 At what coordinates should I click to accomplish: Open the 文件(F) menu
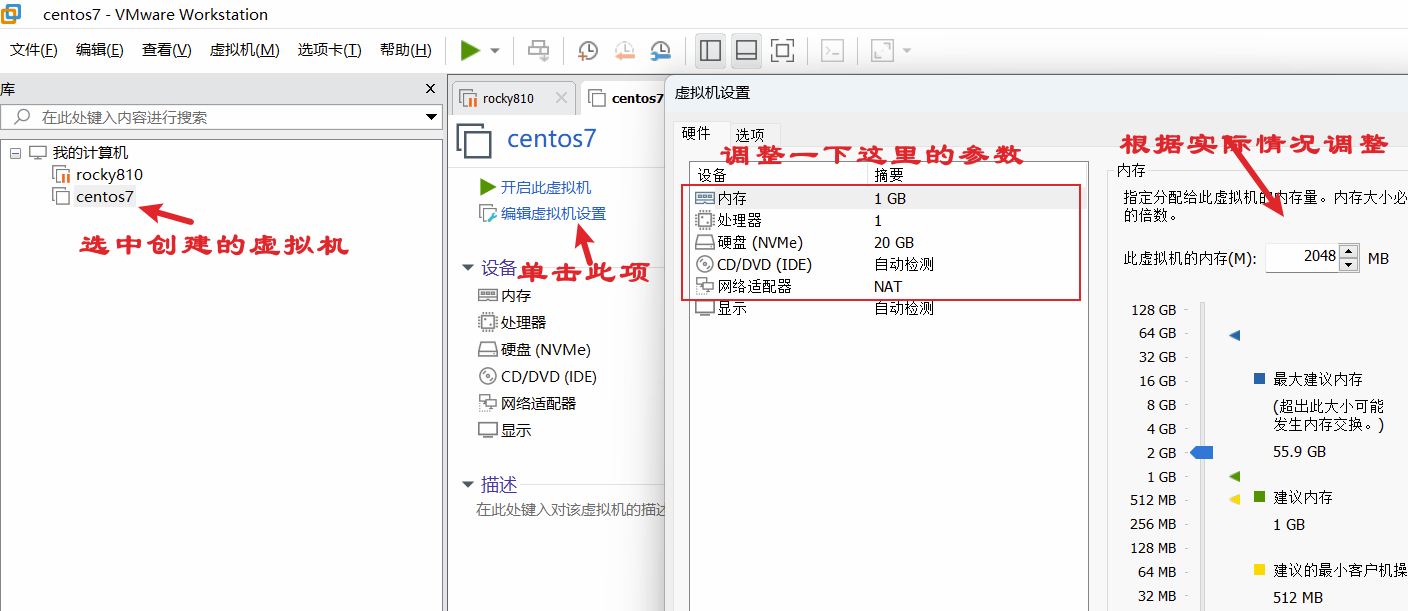(34, 50)
